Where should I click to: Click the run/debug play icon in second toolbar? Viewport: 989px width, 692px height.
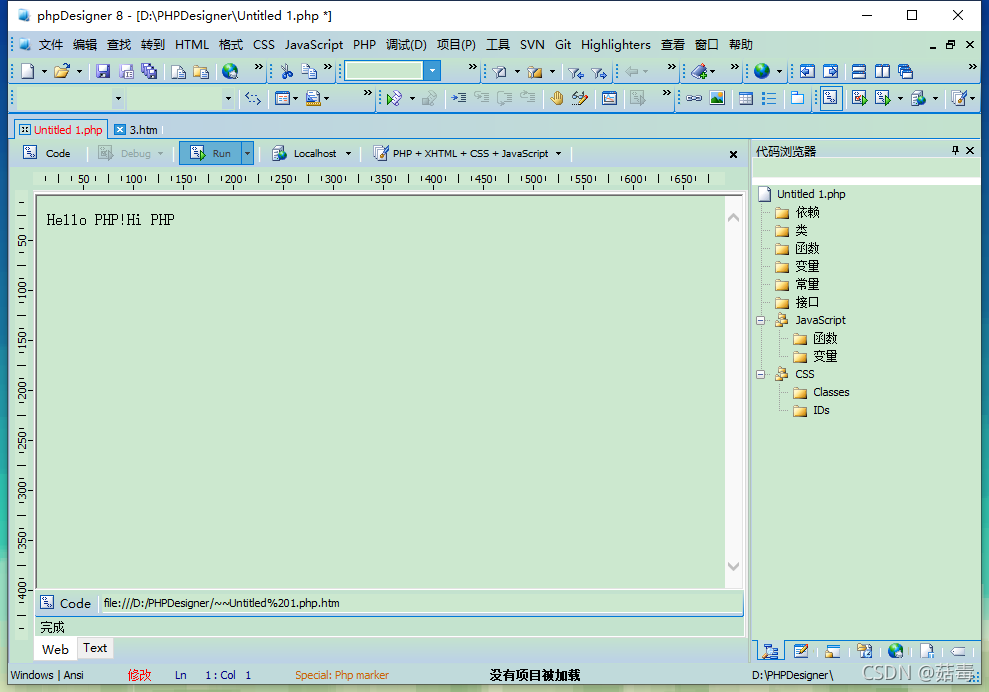(394, 98)
